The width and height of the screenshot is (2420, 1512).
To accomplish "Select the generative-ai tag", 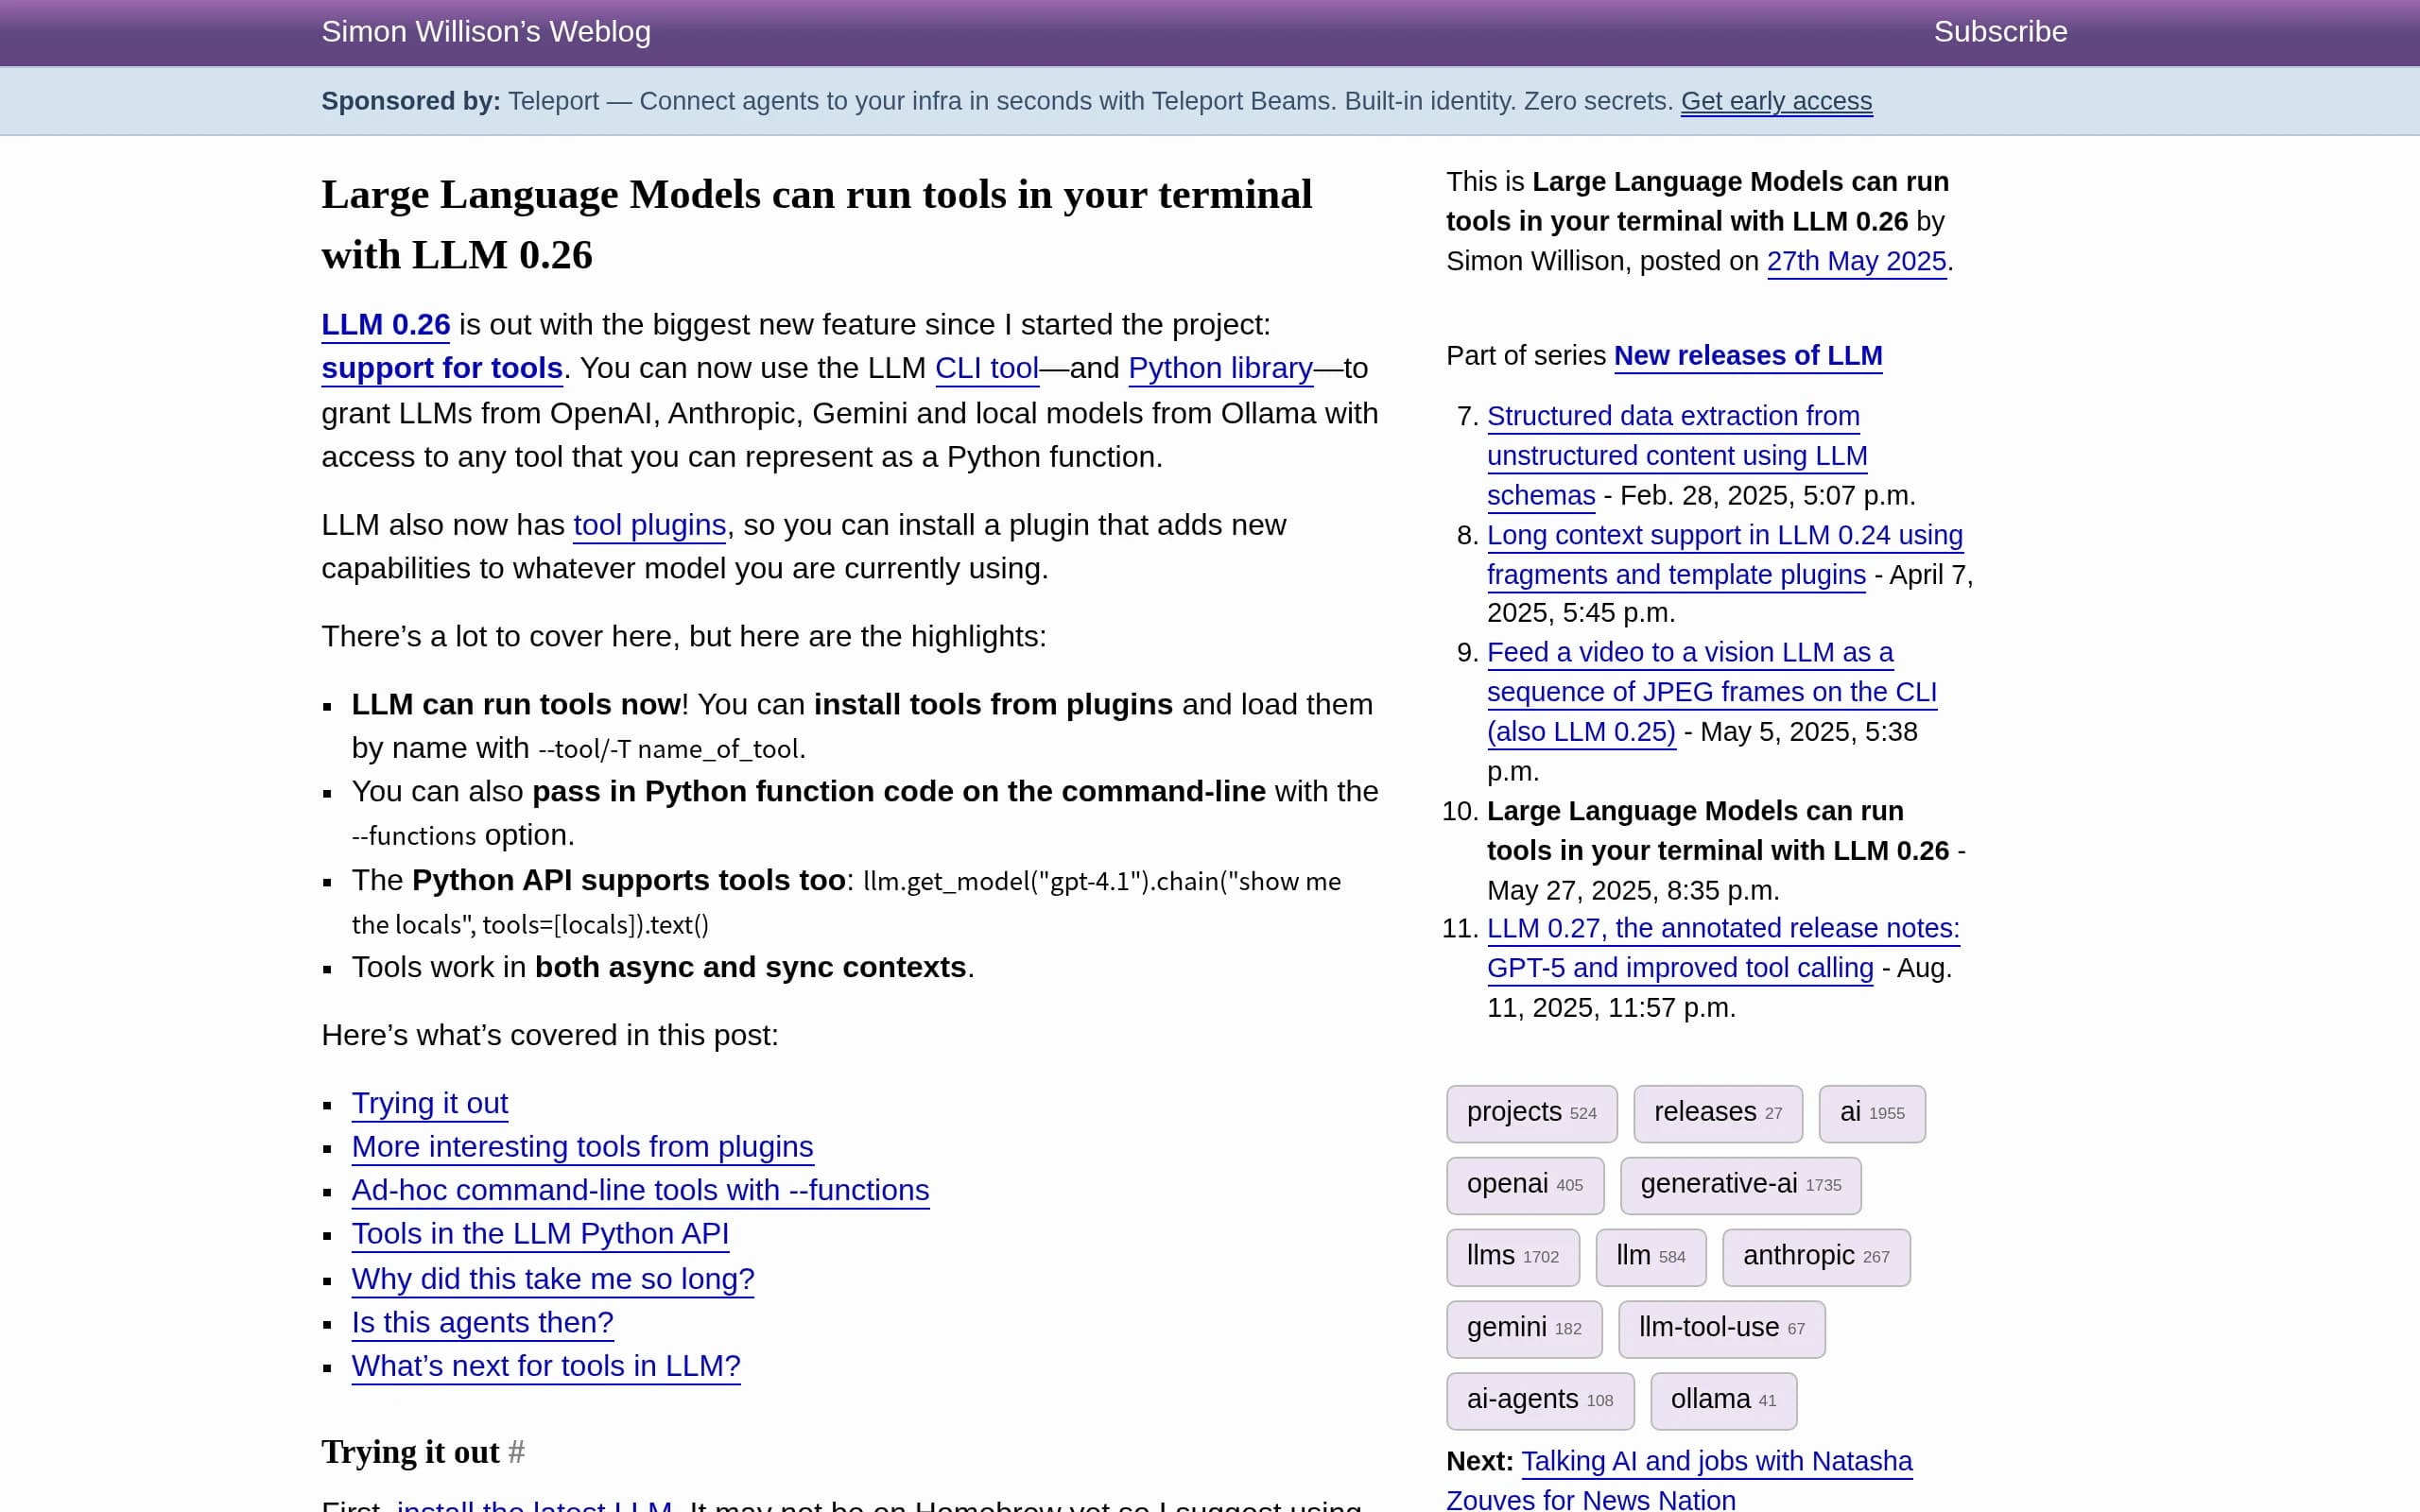I will coord(1740,1185).
